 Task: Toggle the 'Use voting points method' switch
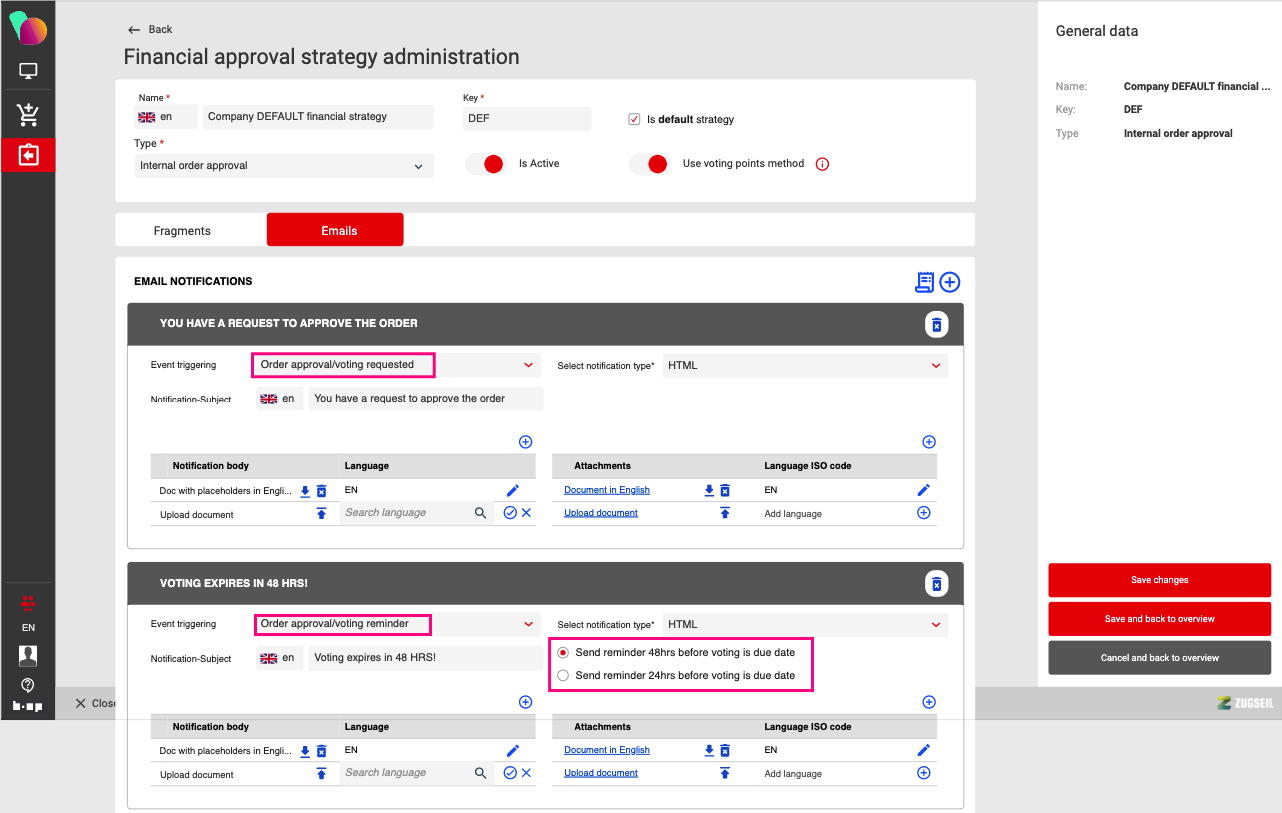pyautogui.click(x=649, y=164)
